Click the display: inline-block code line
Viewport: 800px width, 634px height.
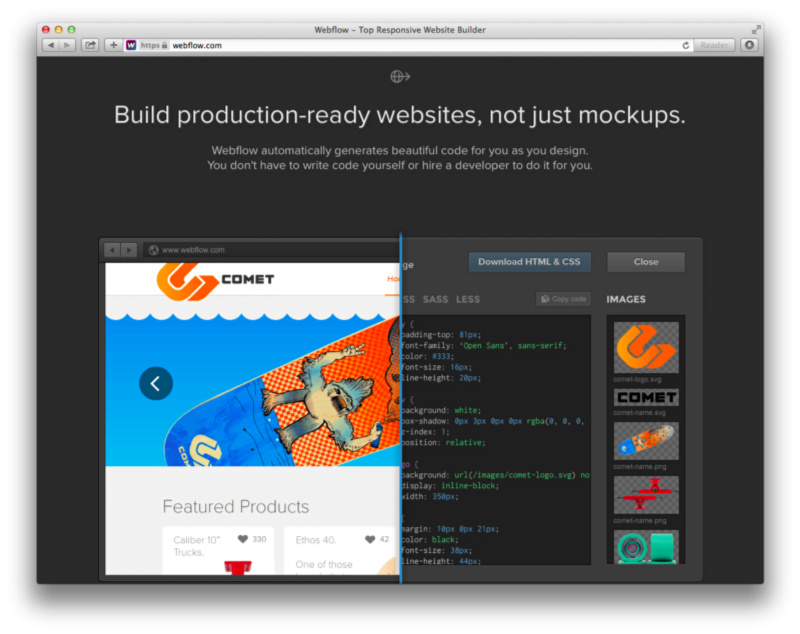[450, 486]
